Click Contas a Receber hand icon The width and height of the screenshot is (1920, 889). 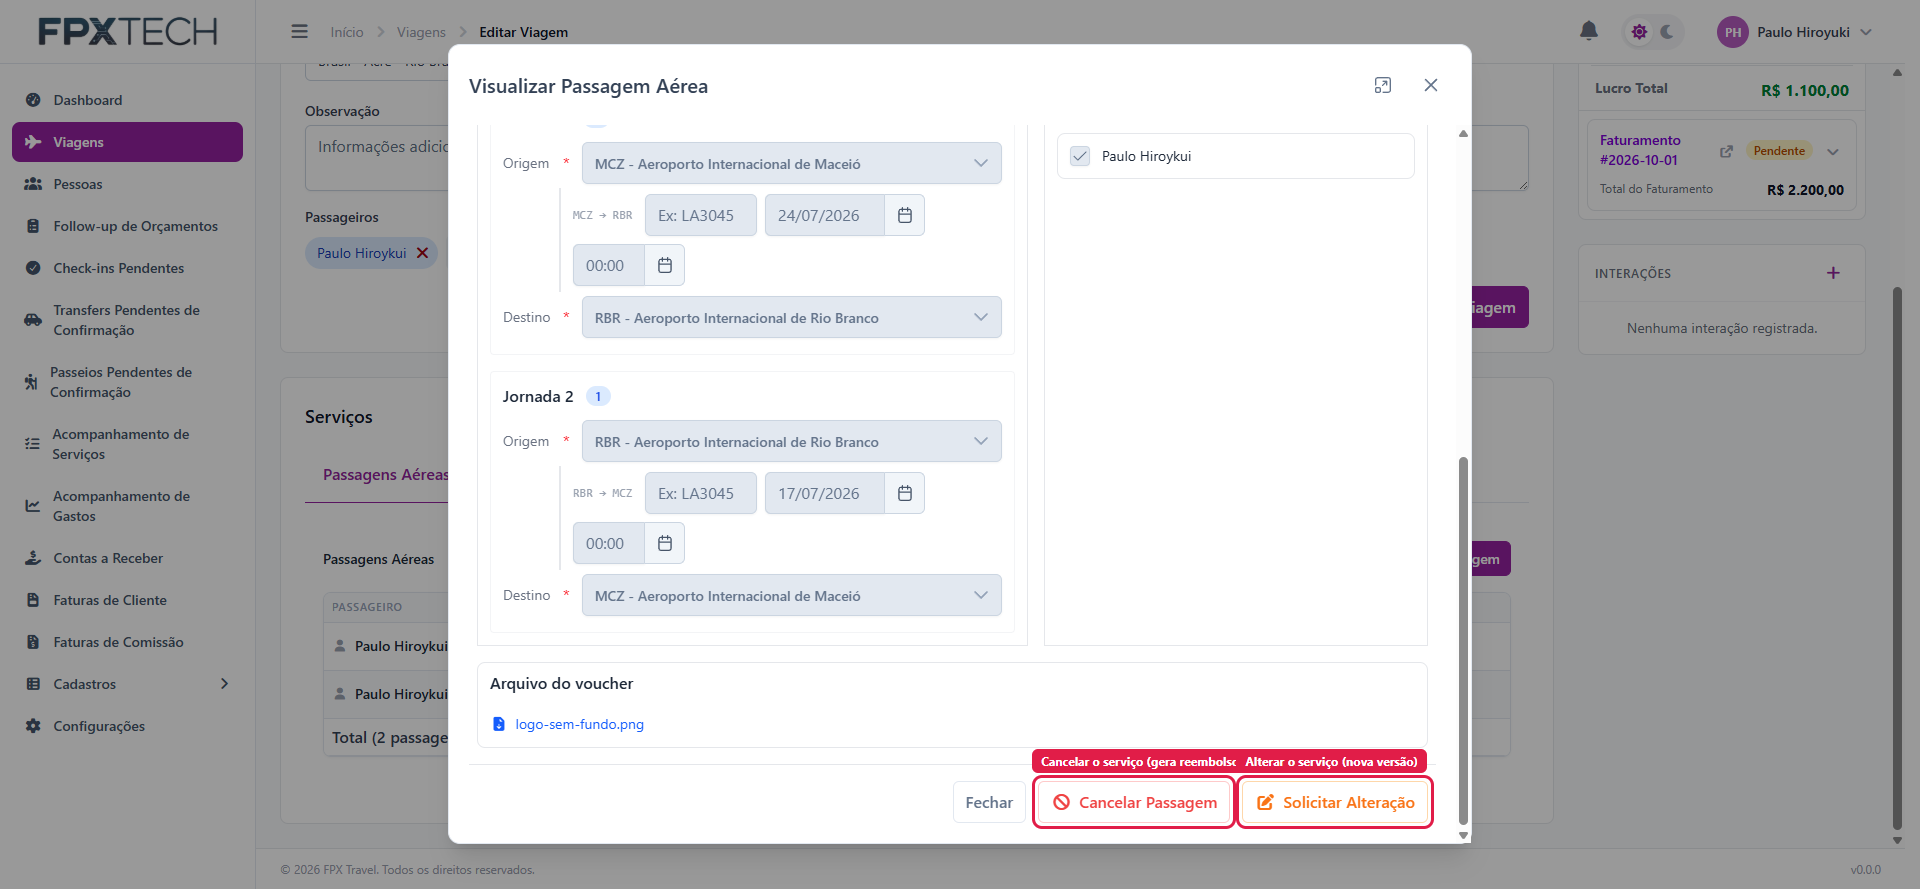[x=33, y=558]
